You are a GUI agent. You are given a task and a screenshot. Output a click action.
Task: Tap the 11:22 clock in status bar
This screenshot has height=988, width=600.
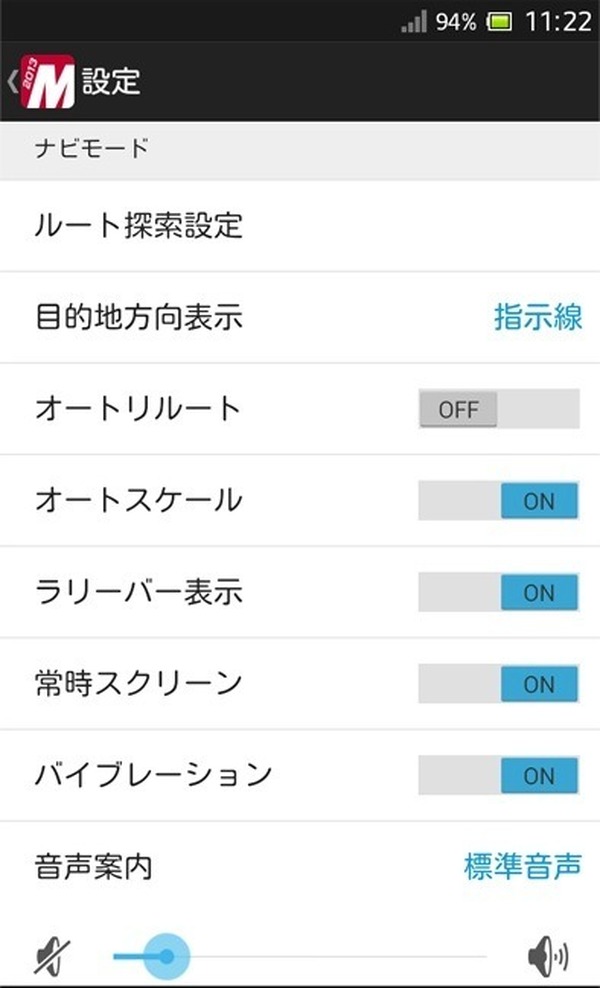click(558, 21)
